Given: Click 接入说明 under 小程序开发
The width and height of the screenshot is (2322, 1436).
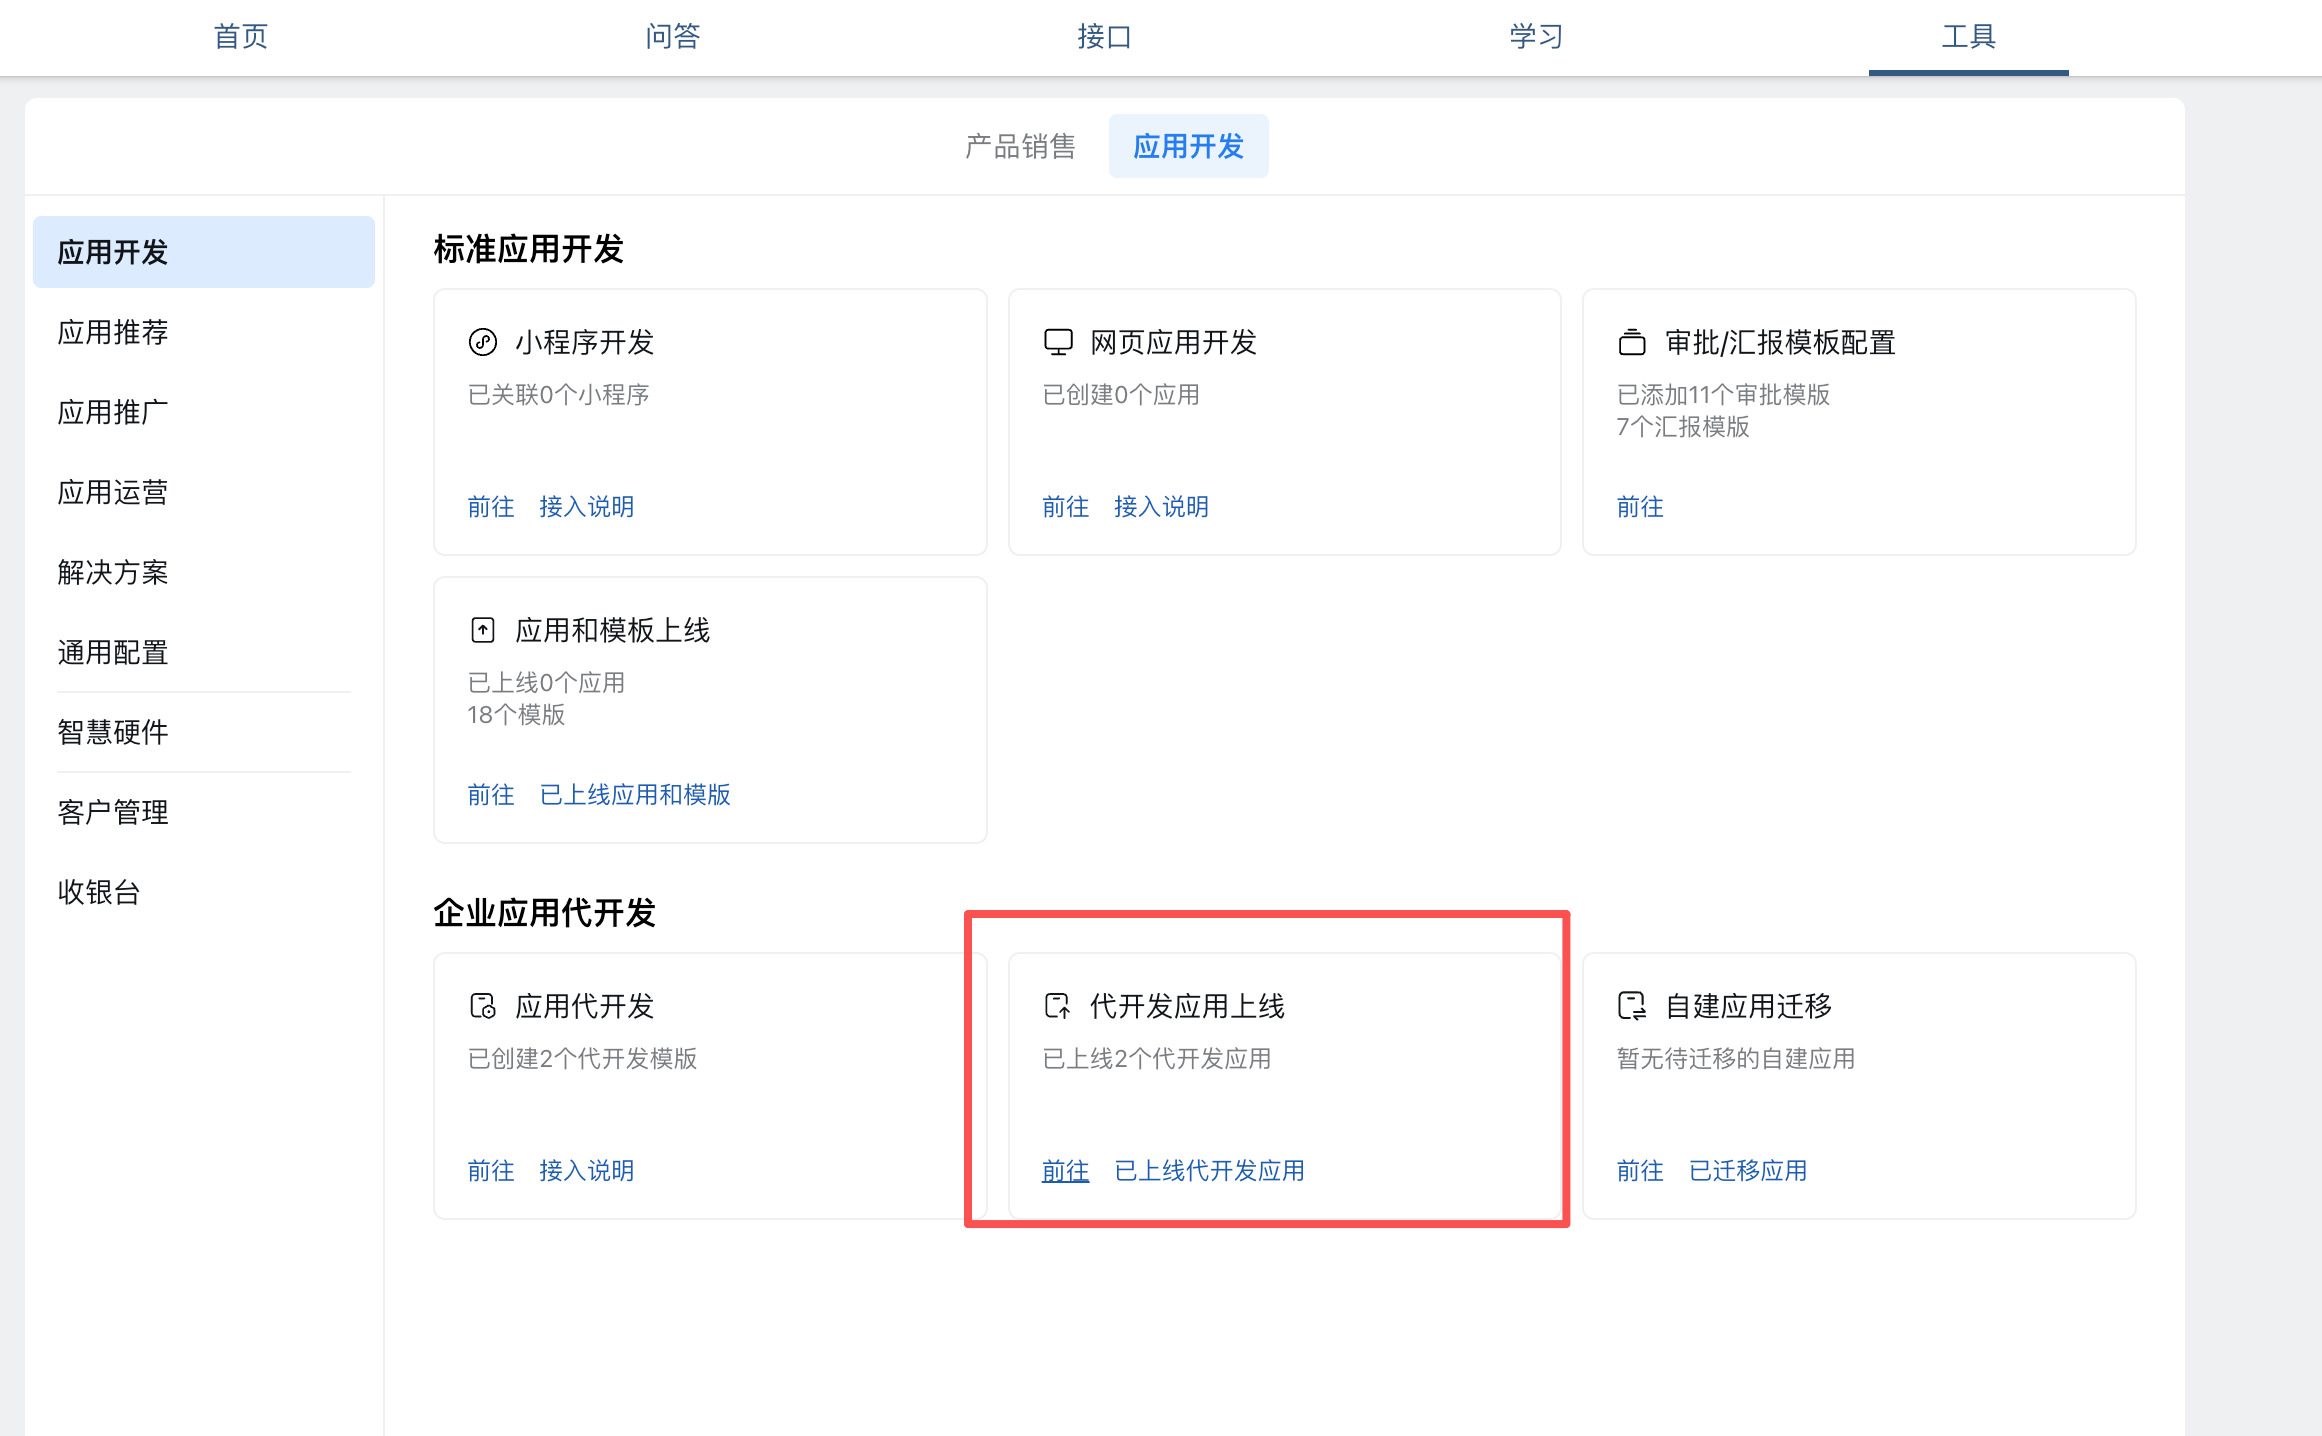Looking at the screenshot, I should pos(586,507).
